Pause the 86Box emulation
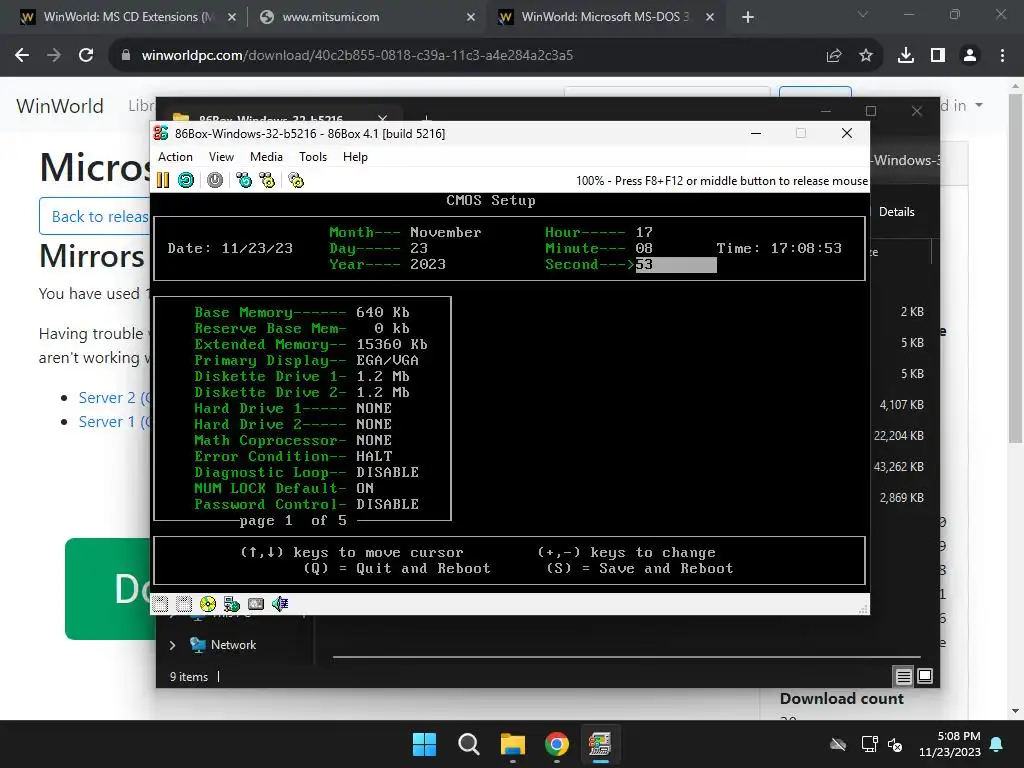The height and width of the screenshot is (768, 1024). (163, 180)
